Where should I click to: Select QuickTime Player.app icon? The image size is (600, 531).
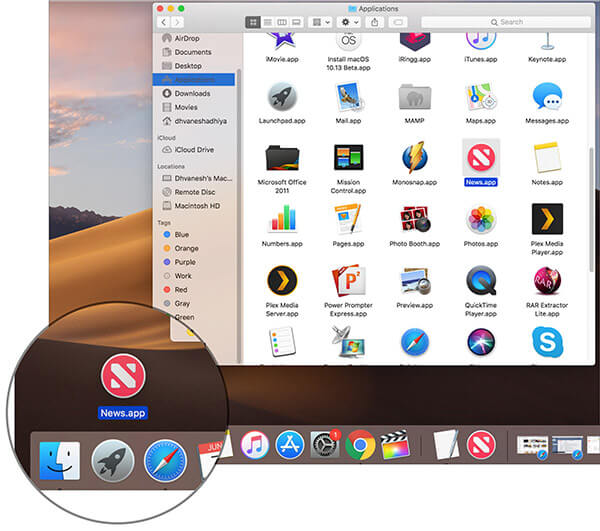coord(481,280)
